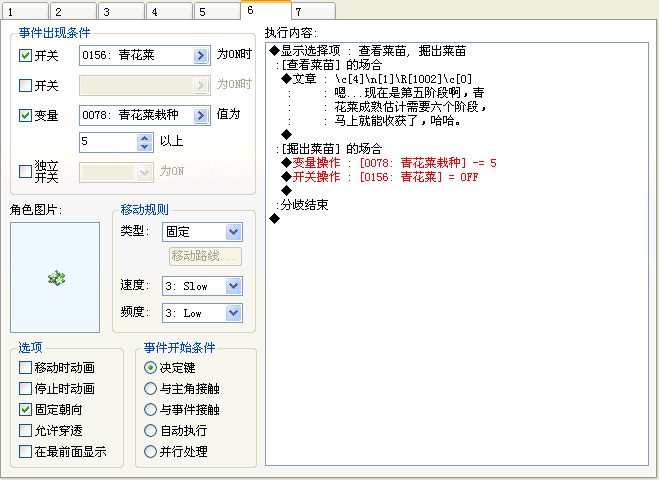659x480 pixels.
Task: Enable 移动时动画 option
Action: [25, 368]
